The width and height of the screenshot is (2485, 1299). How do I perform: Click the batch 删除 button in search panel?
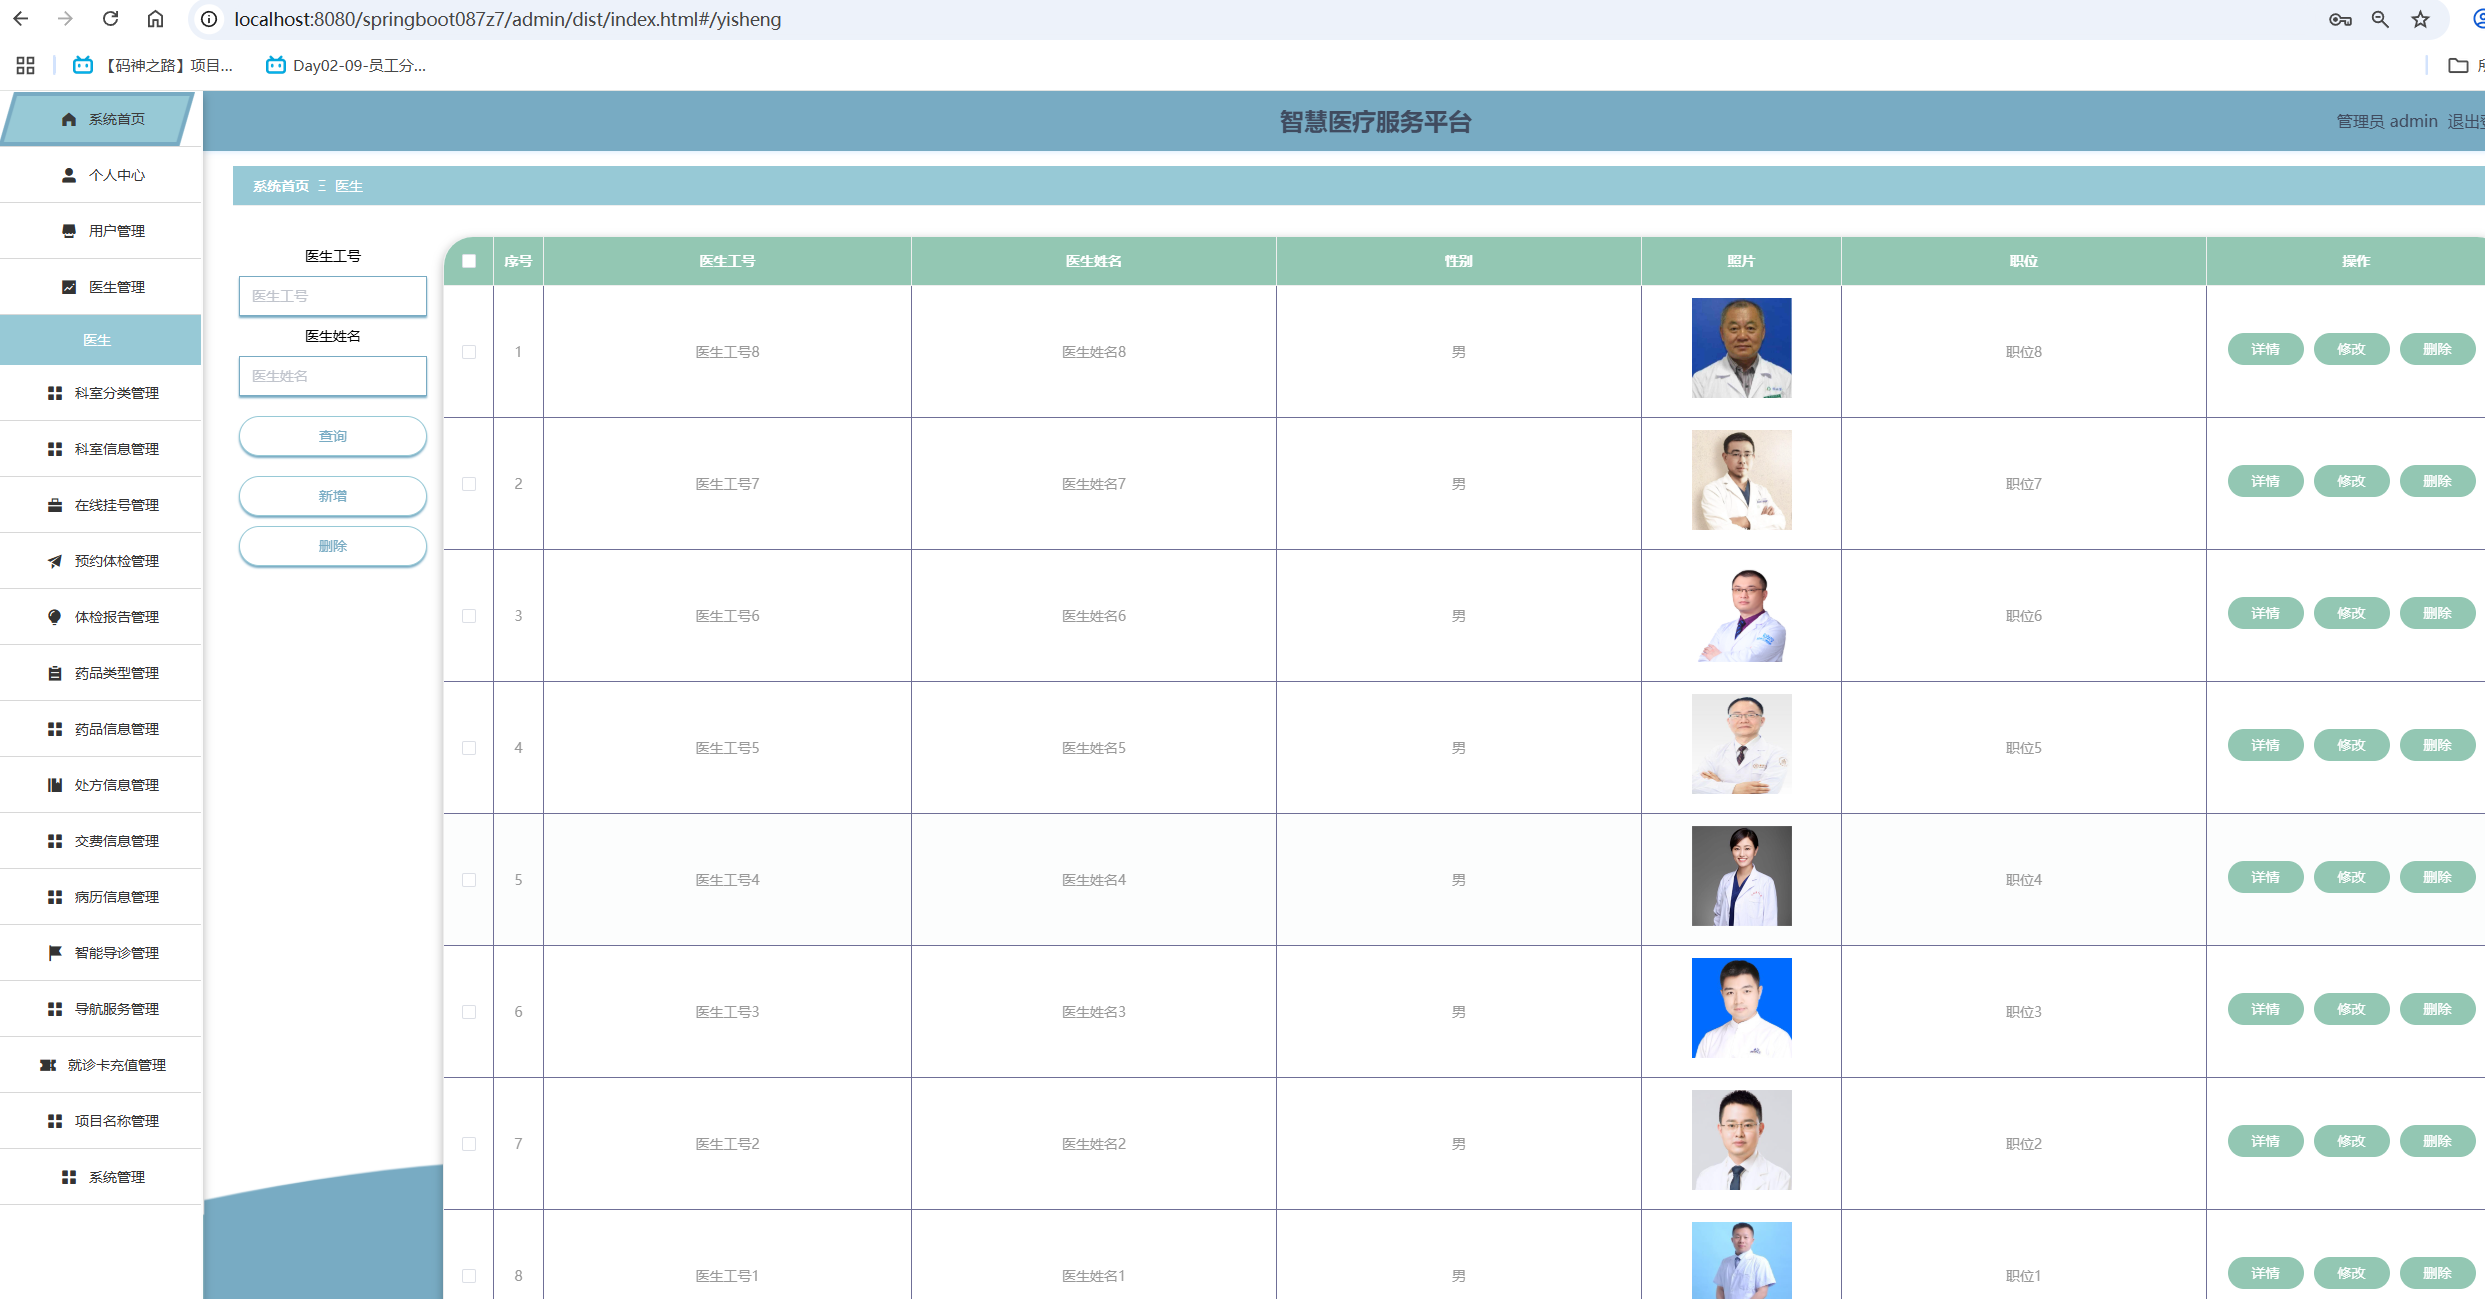(x=333, y=546)
